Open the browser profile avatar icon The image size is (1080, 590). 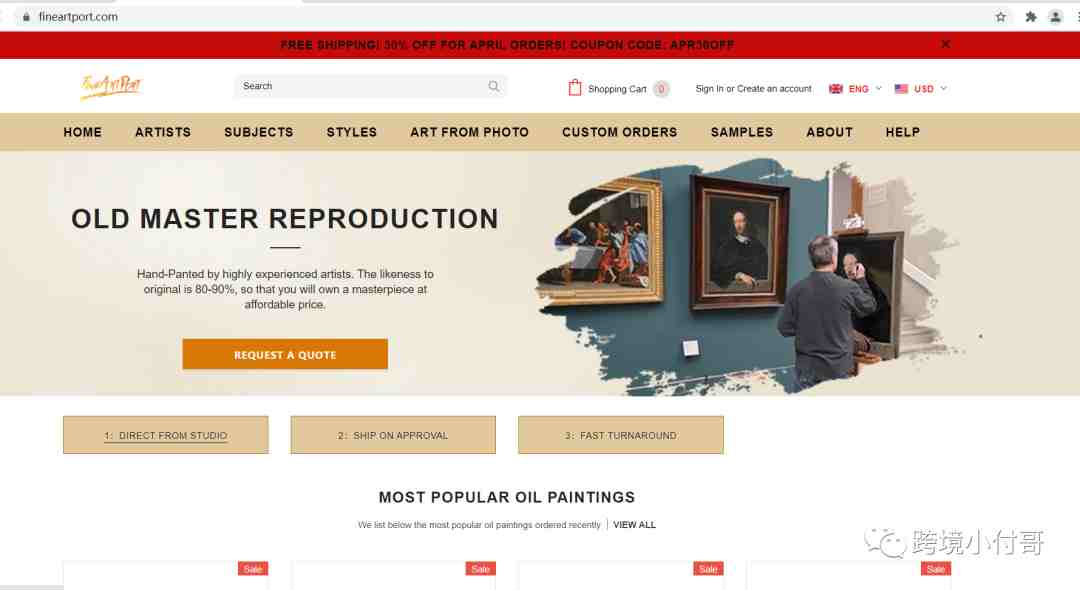pos(1055,17)
